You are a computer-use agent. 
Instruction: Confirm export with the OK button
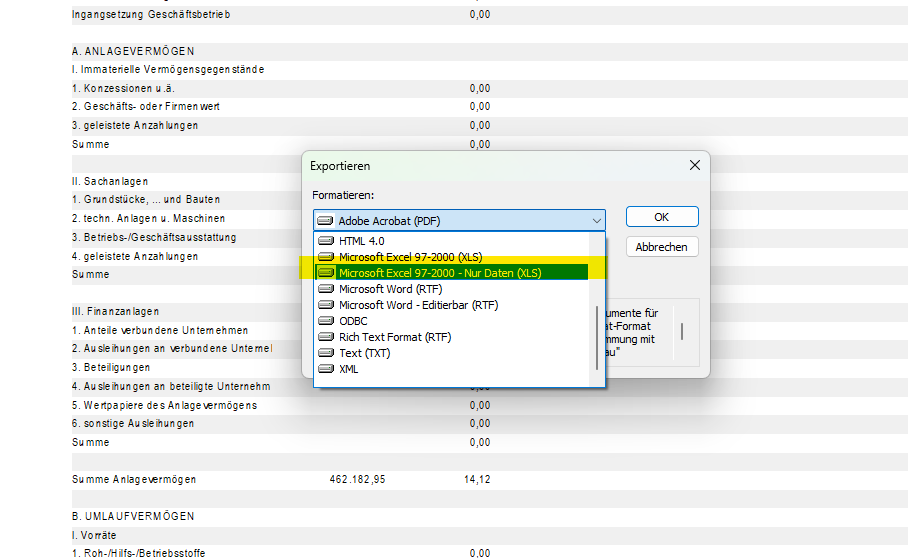(x=662, y=217)
